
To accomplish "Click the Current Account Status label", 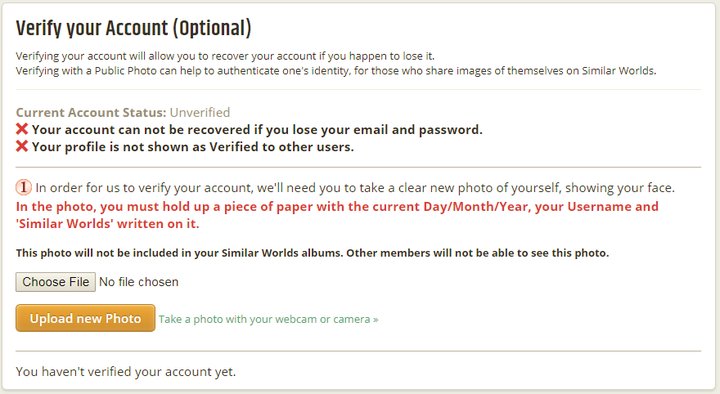I will (x=91, y=113).
